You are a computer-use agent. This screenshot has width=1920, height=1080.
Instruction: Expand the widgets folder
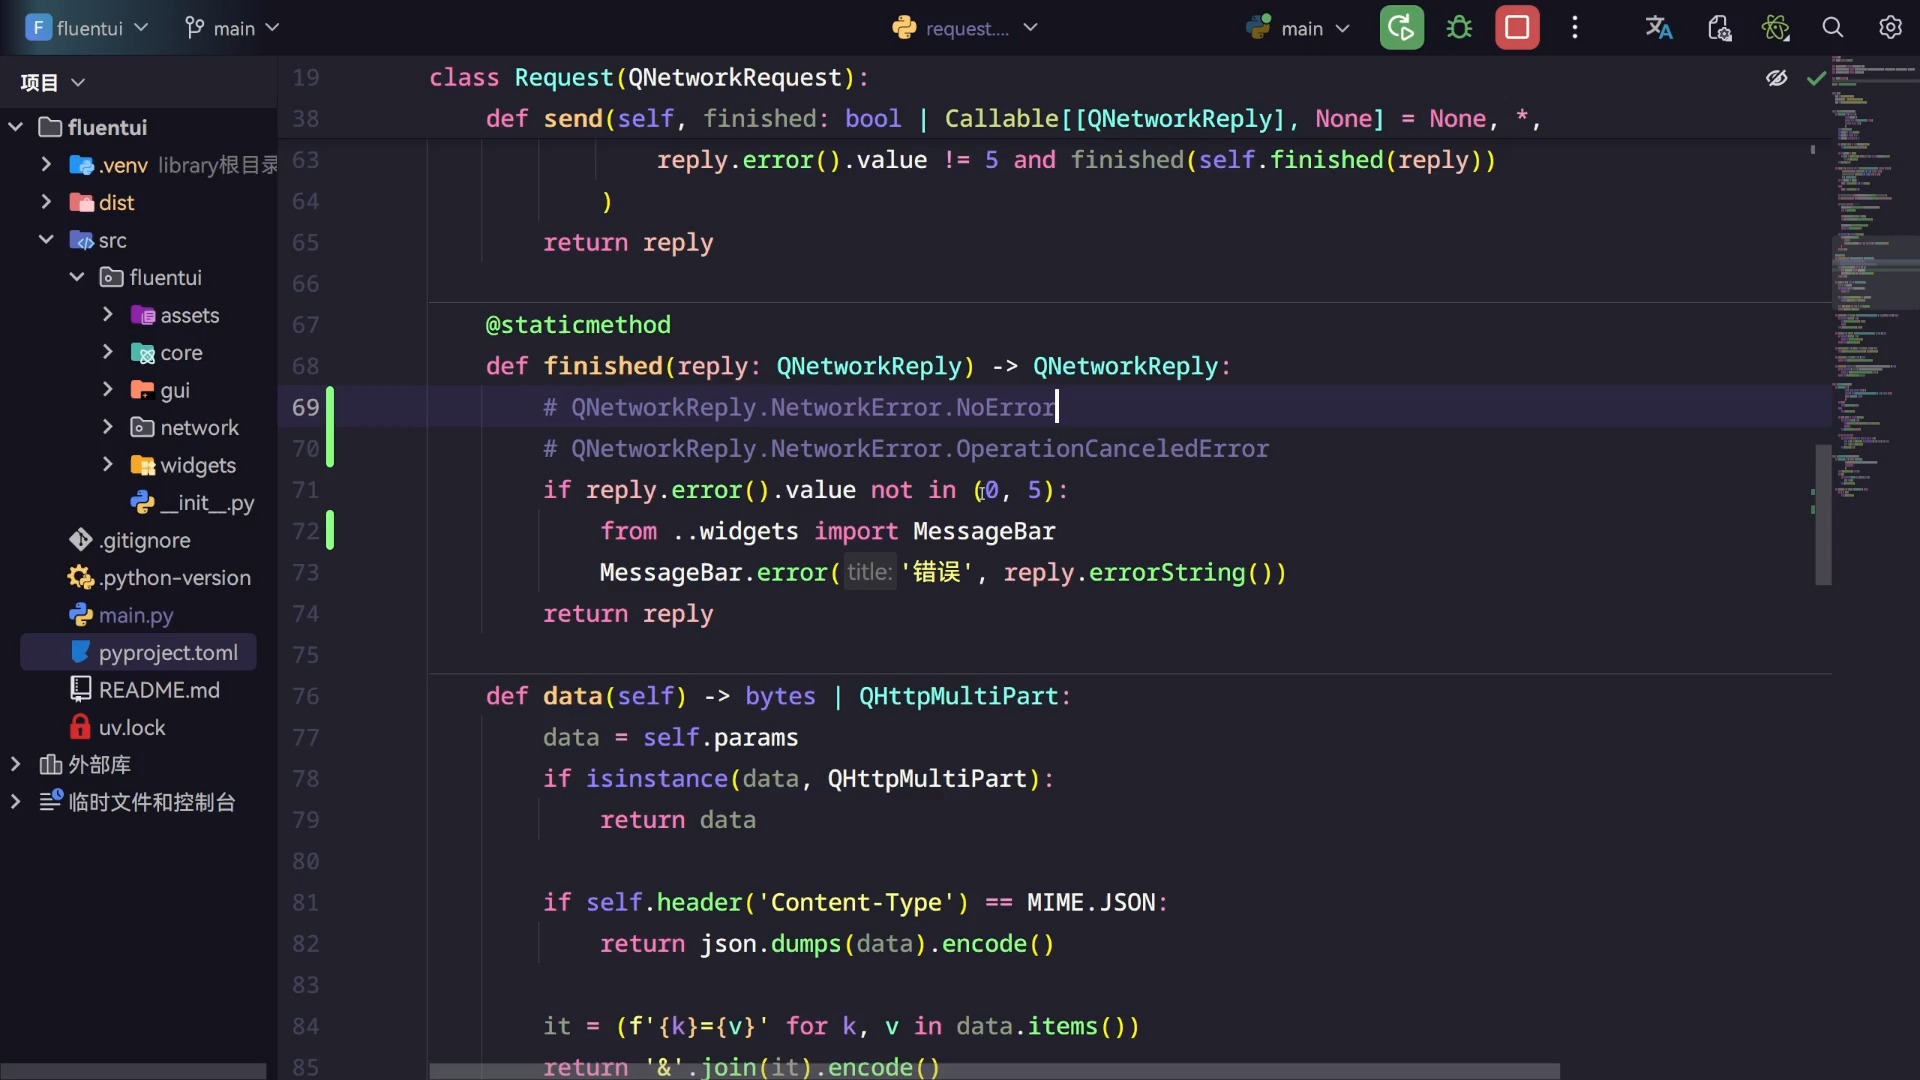pyautogui.click(x=108, y=465)
